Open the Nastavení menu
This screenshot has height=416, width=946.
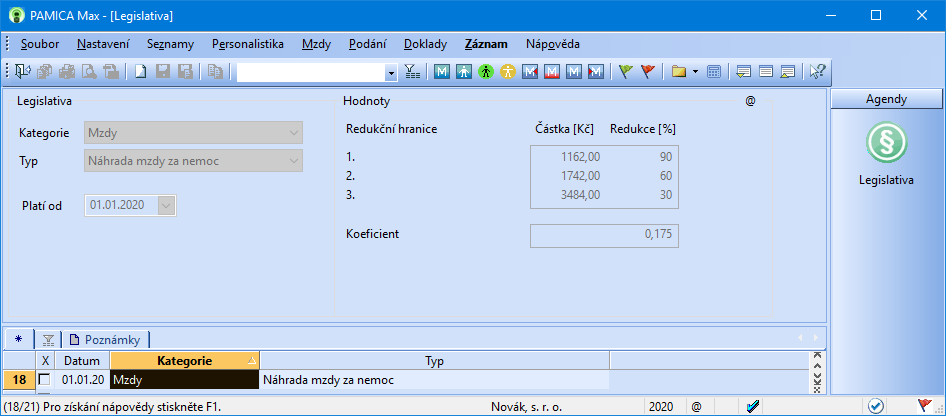tap(103, 44)
